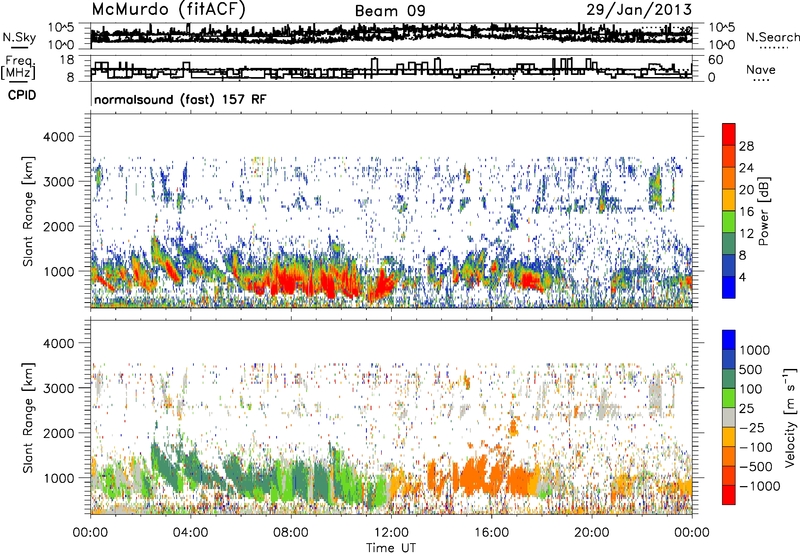Click the "2000" tick of the power panel
The height and width of the screenshot is (554, 800).
(x=62, y=226)
